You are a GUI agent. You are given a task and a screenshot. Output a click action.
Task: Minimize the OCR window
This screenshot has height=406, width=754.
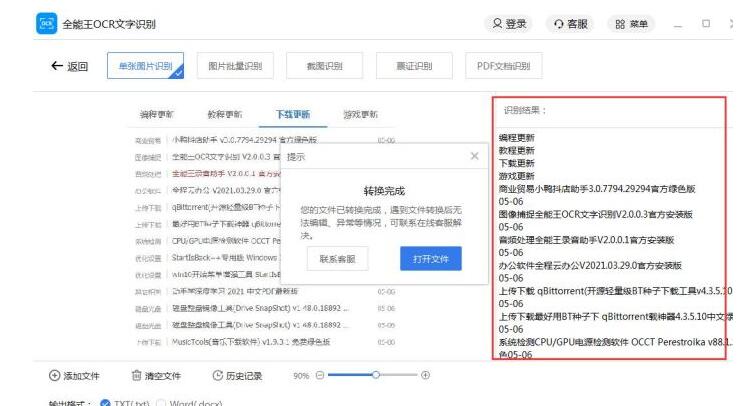[678, 24]
